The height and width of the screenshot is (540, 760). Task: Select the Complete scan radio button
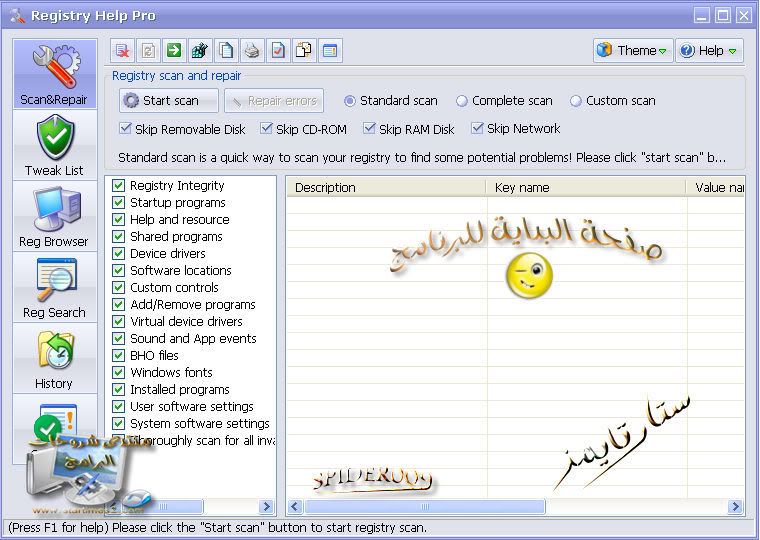point(461,101)
